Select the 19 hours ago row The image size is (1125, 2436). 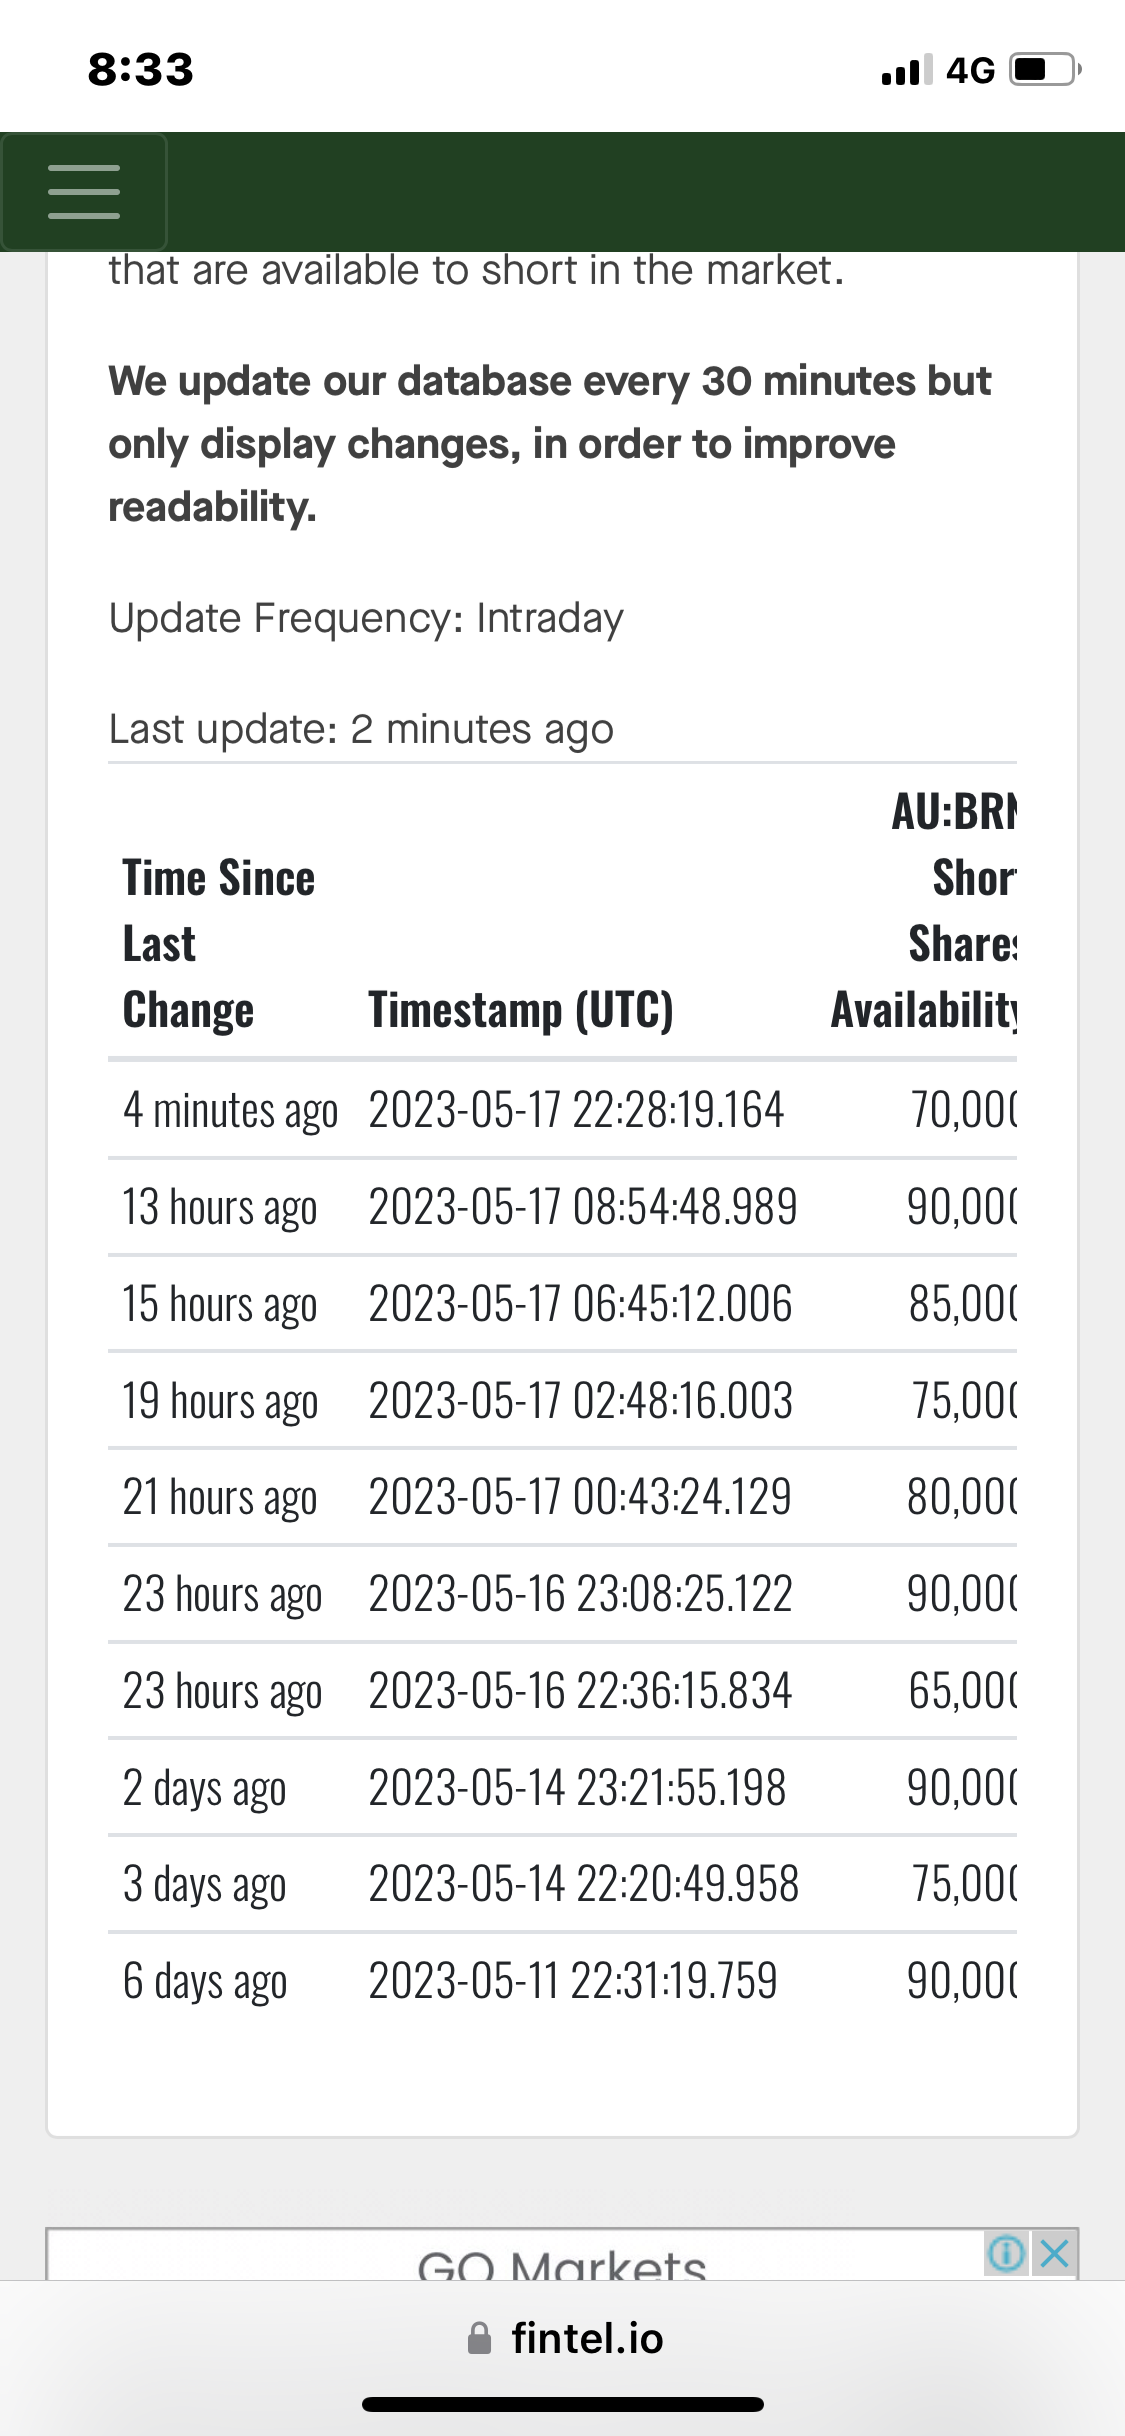[562, 1400]
